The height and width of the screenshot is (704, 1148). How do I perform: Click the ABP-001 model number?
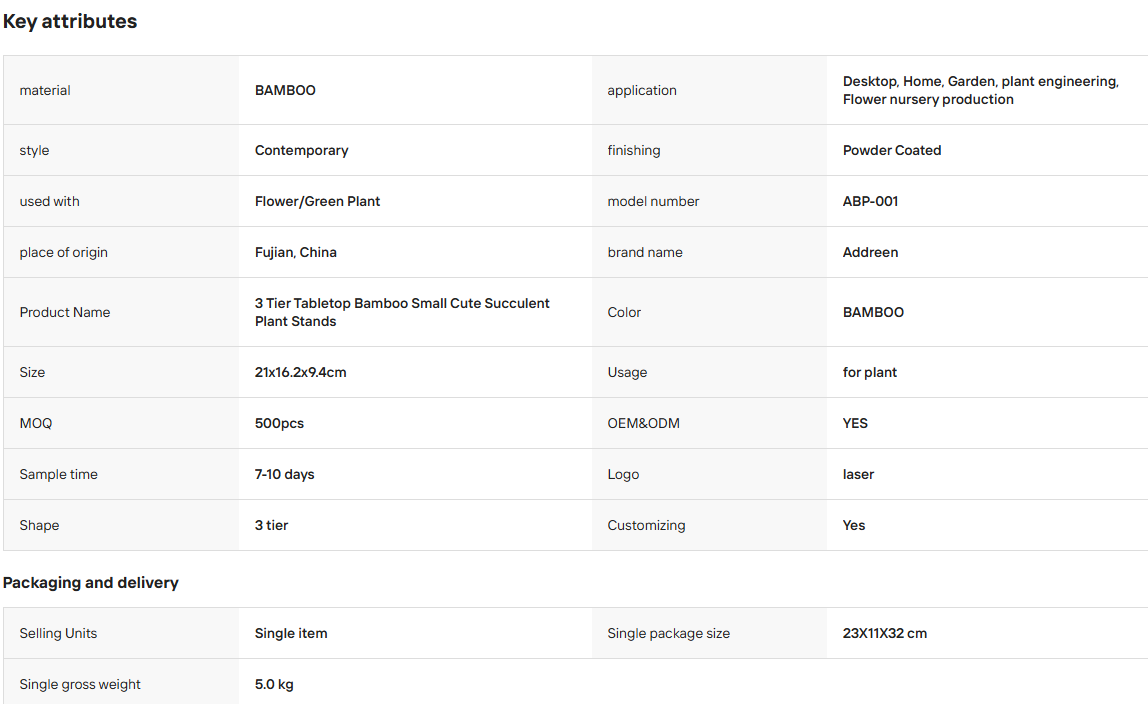[870, 201]
